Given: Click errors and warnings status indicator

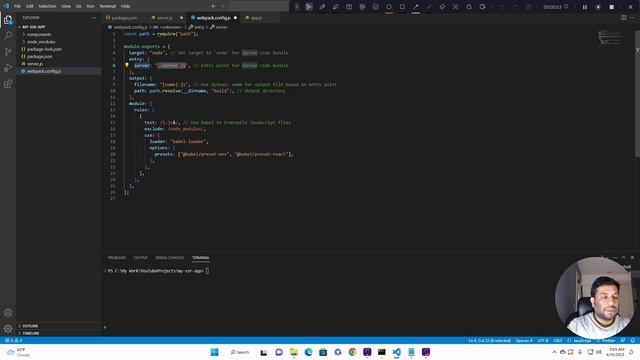Looking at the screenshot, I should [13, 340].
